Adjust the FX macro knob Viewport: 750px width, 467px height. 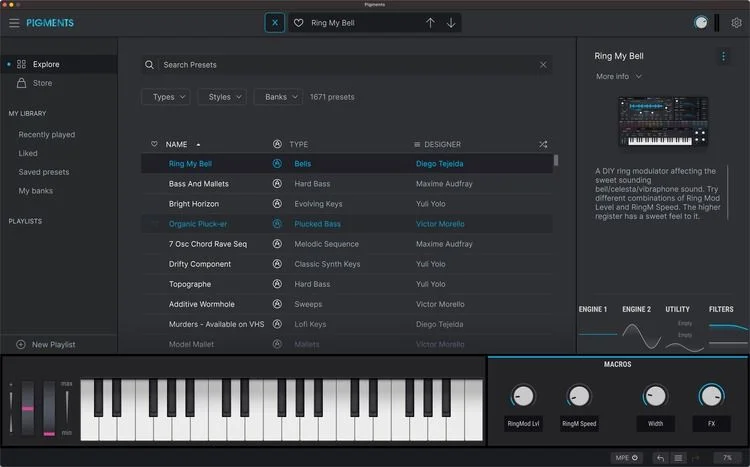coord(711,396)
